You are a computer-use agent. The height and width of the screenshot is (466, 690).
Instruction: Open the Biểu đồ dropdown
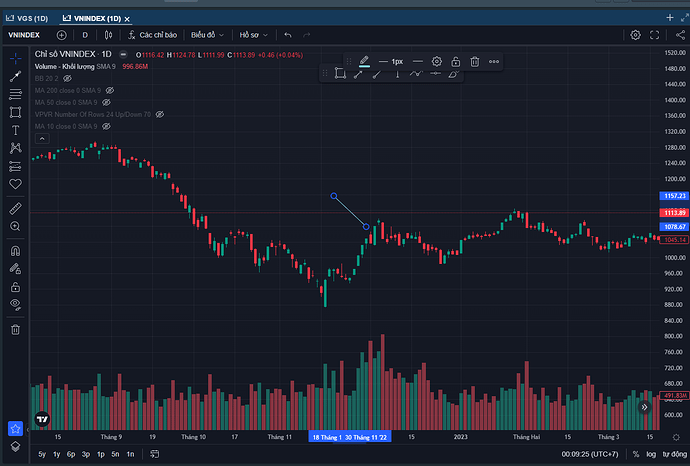pos(208,35)
